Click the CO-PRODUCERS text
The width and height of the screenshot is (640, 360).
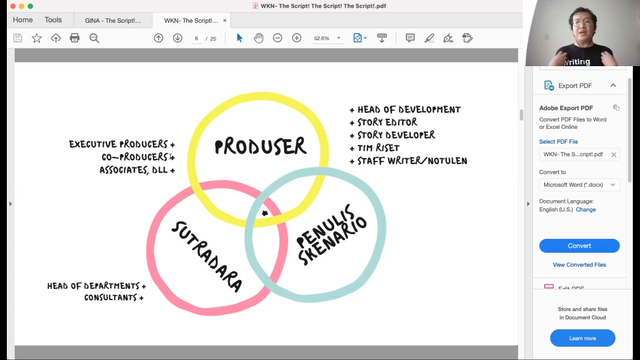pos(135,157)
